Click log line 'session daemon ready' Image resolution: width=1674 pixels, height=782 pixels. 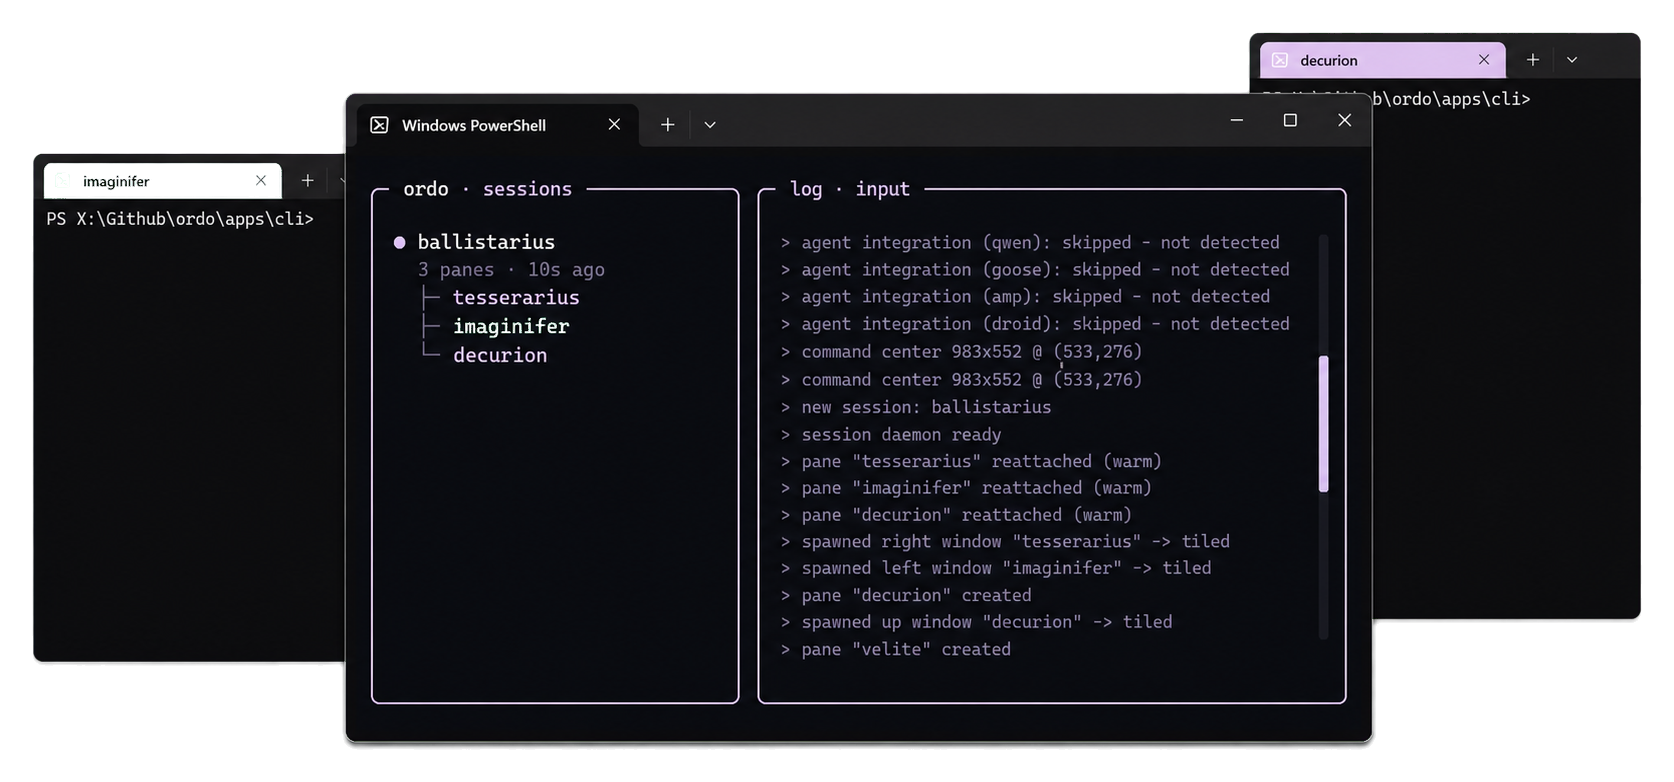coord(890,434)
